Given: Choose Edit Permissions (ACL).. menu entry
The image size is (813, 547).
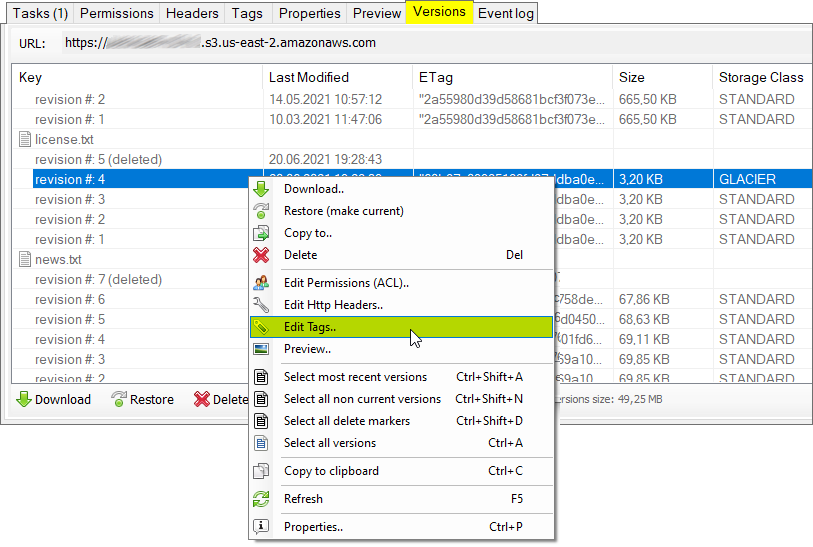Looking at the screenshot, I should (x=401, y=283).
